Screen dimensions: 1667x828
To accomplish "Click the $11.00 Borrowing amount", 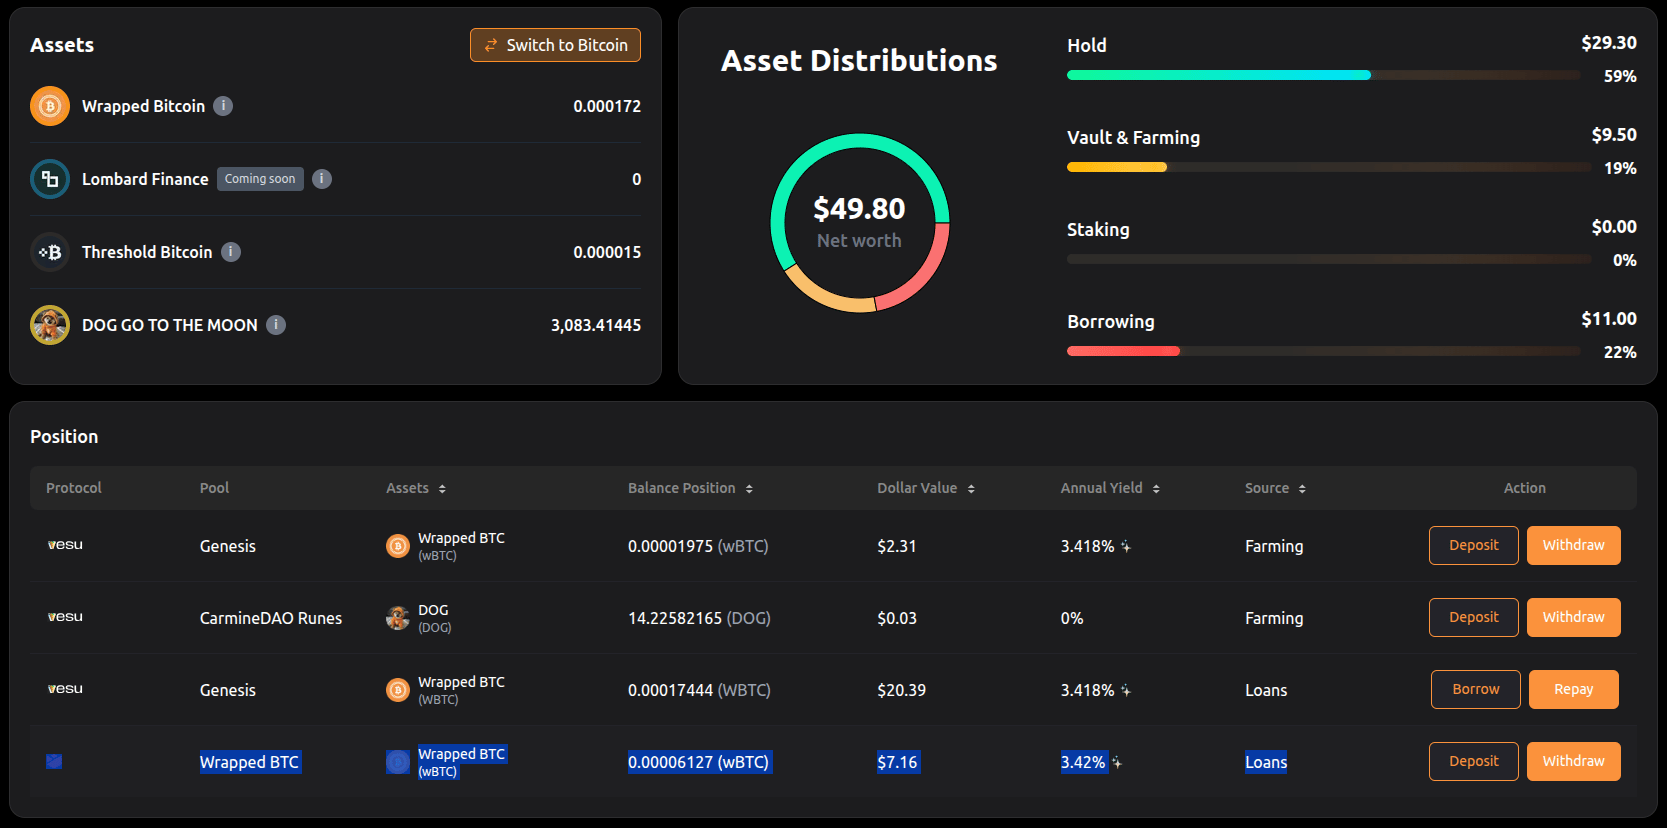I will click(1609, 319).
